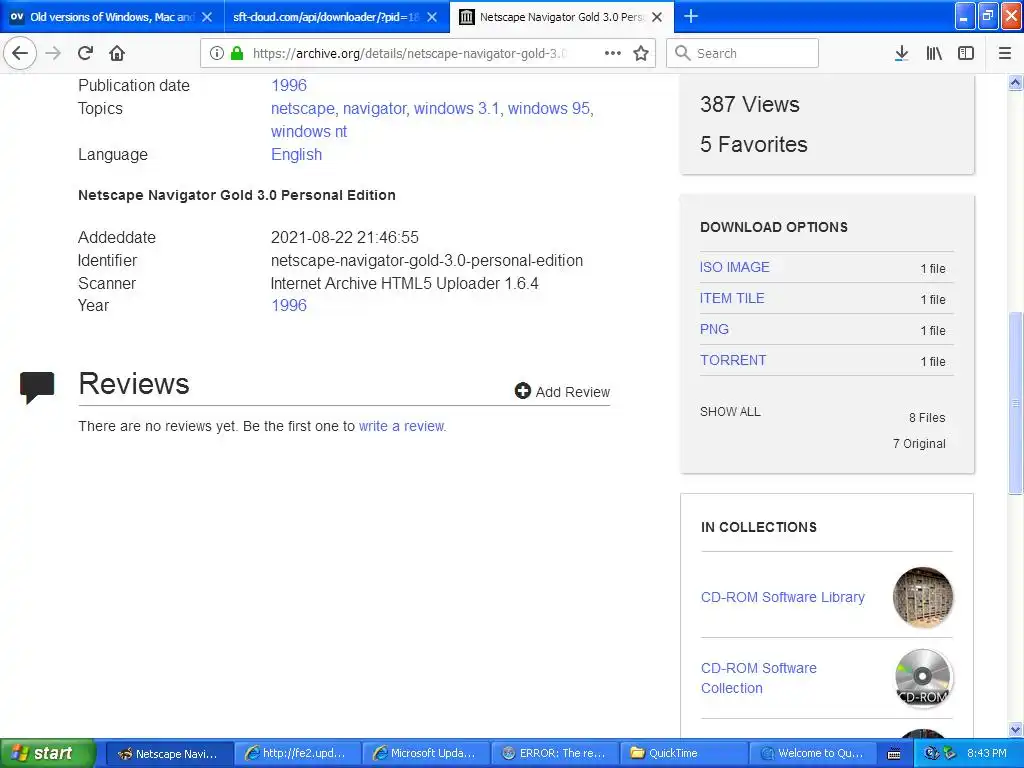This screenshot has width=1024, height=768.
Task: Open the netscape topic link
Action: click(x=303, y=108)
